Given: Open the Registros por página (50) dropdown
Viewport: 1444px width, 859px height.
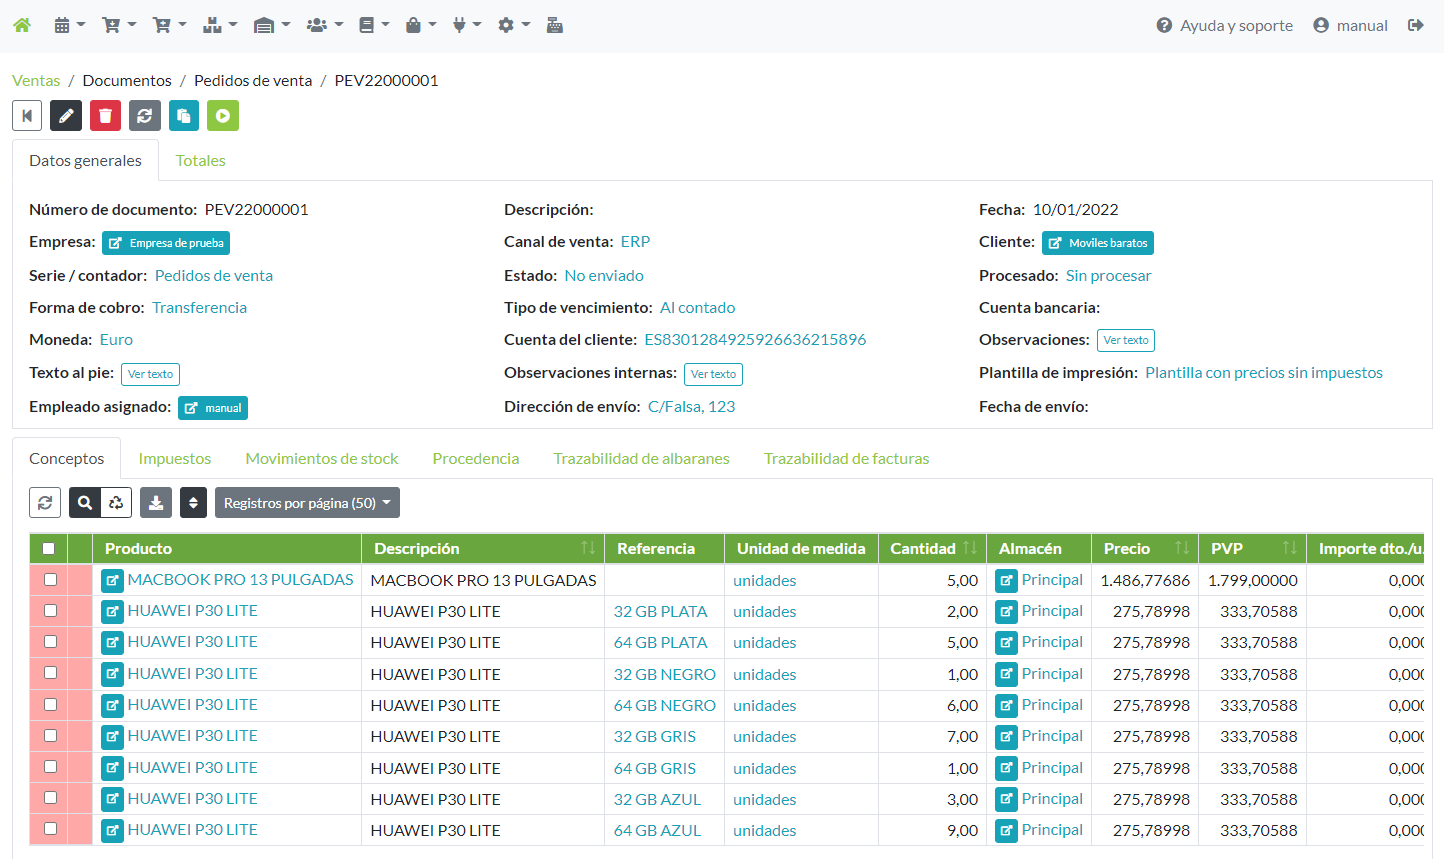Looking at the screenshot, I should click(307, 503).
